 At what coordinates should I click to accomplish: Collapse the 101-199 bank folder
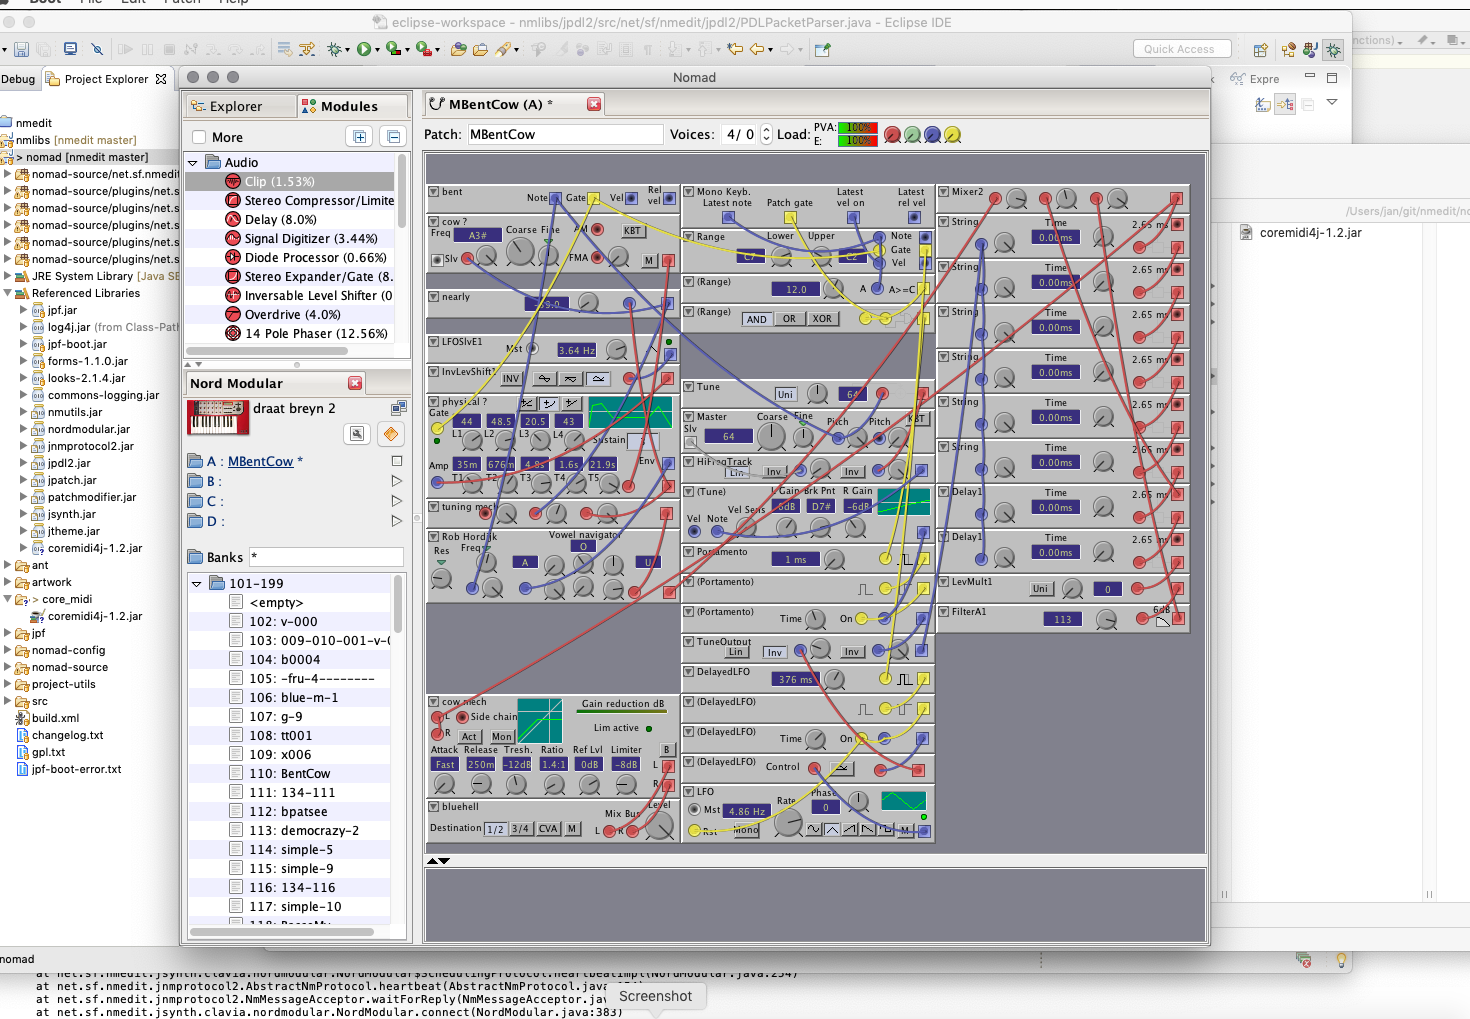point(197,583)
